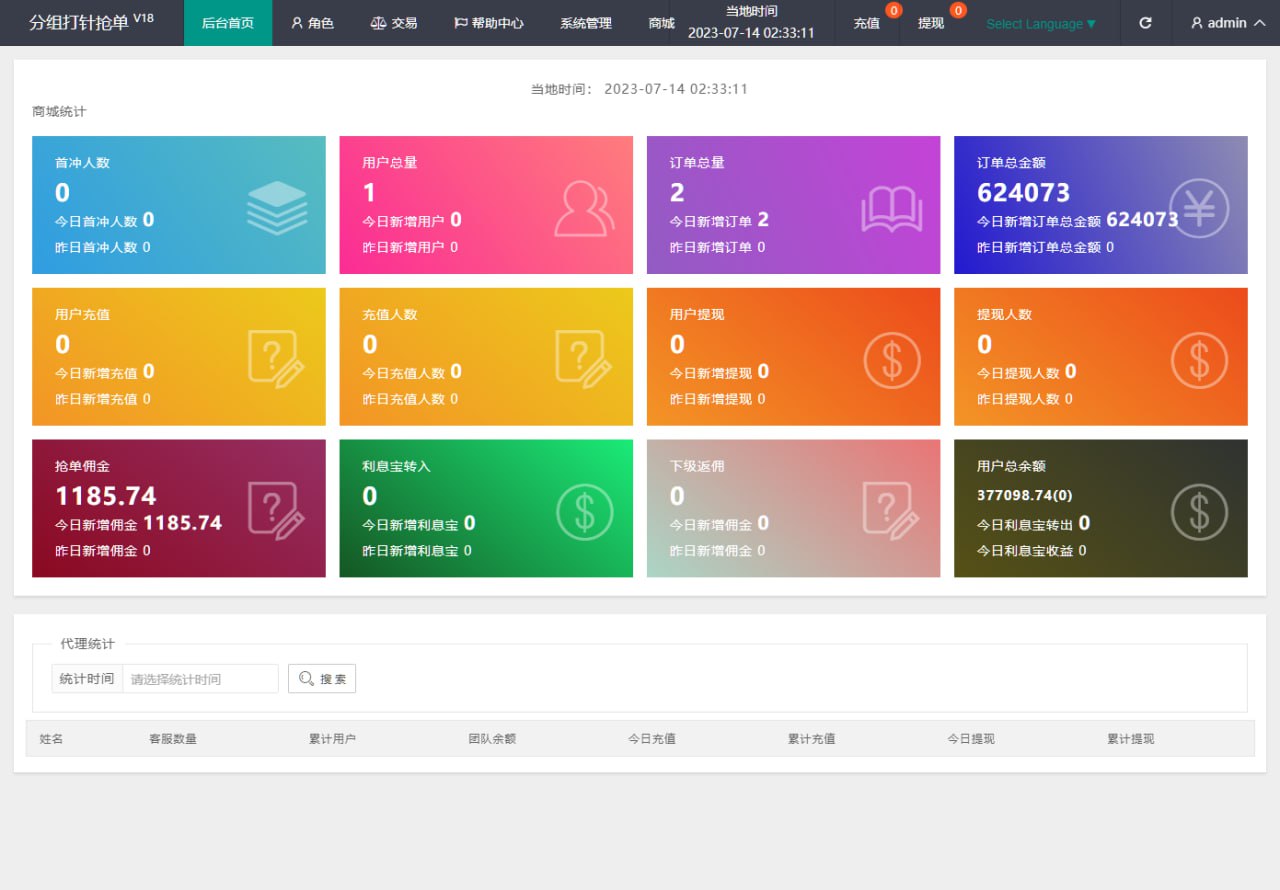Click the 搜索 button
1280x890 pixels.
[322, 679]
